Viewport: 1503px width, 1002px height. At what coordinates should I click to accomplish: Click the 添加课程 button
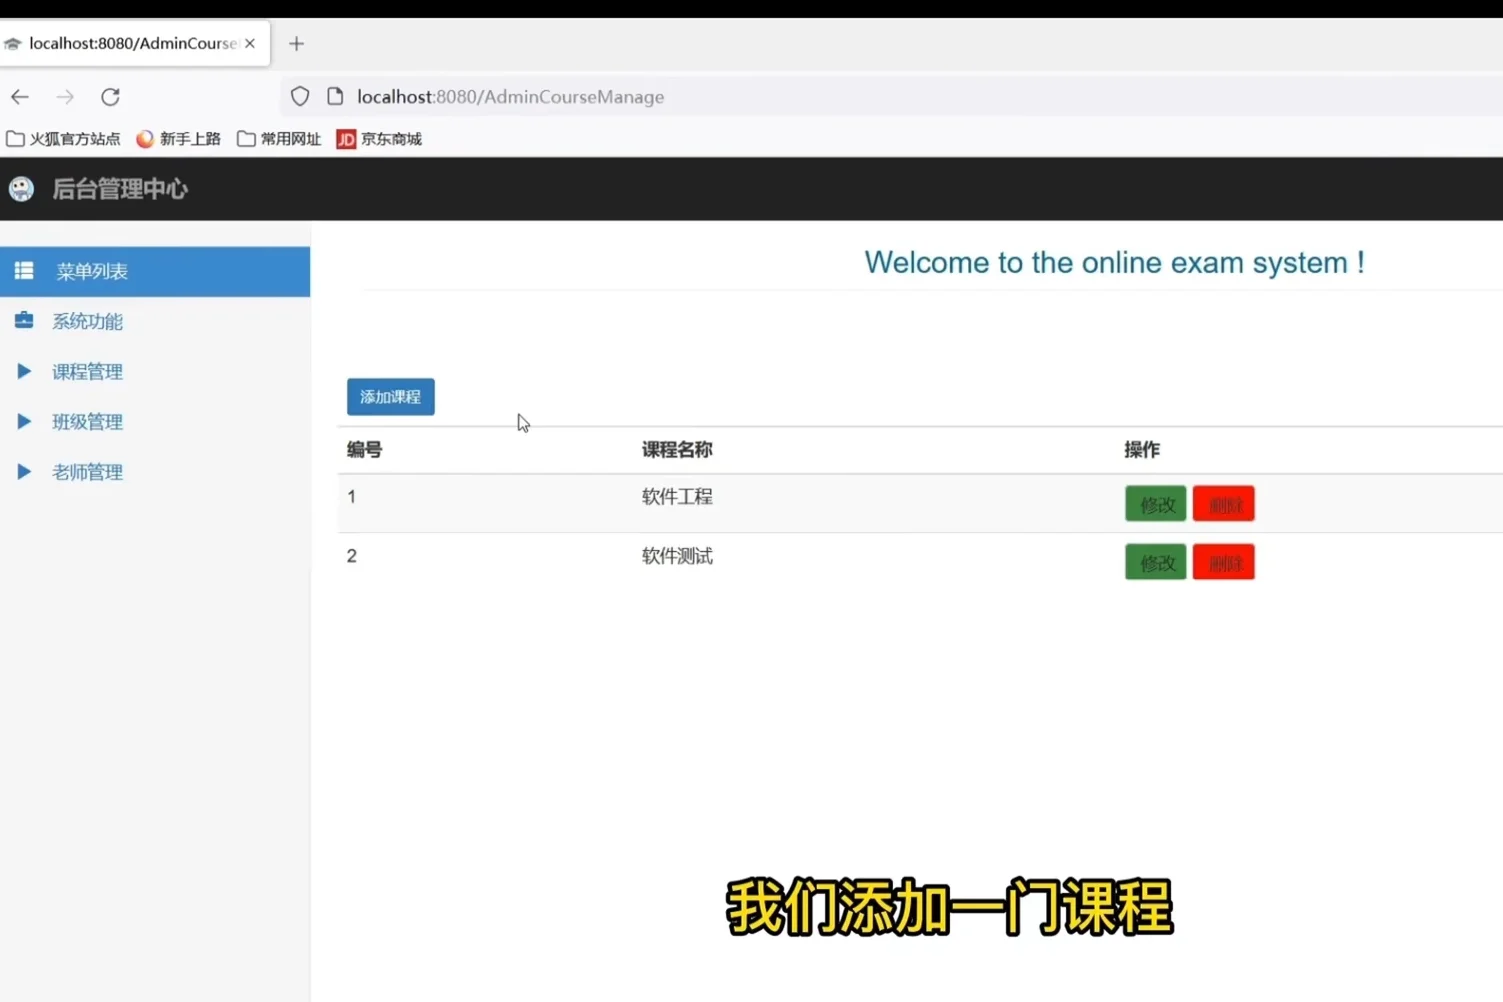tap(390, 397)
